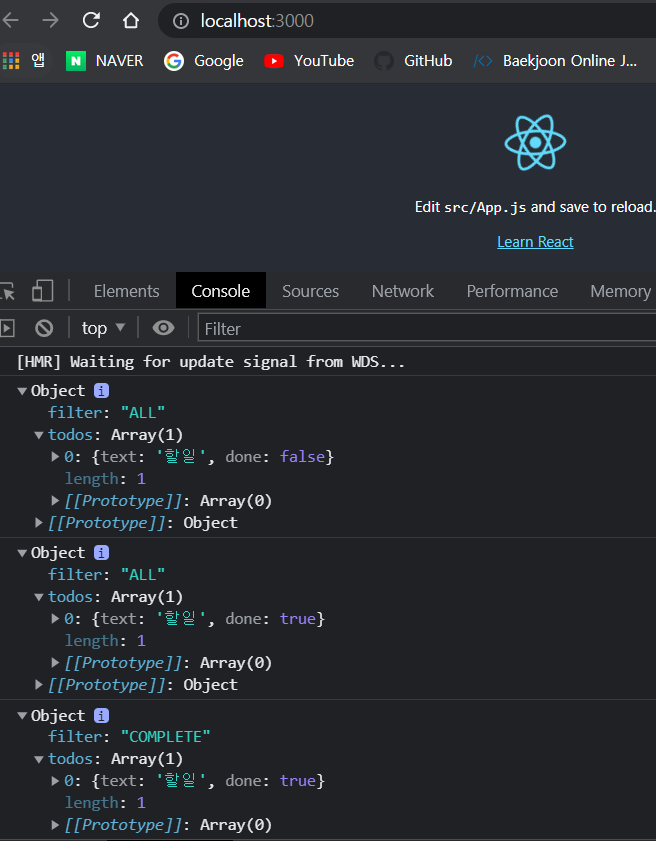Screen dimensions: 656x841
Task: Expand Array(0) prototype in second Object
Action: (55, 663)
